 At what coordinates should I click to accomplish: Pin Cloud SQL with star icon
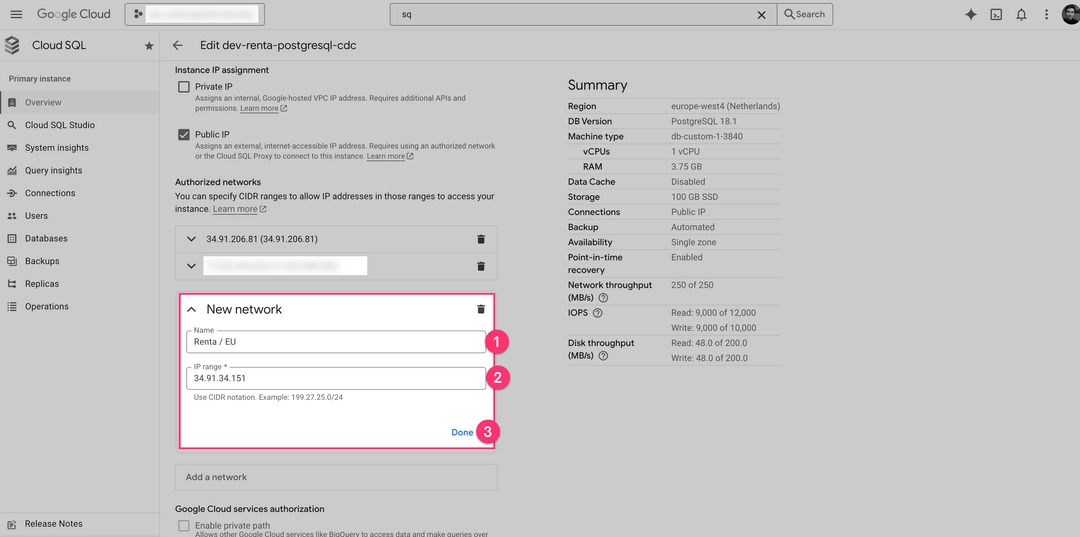pos(149,46)
